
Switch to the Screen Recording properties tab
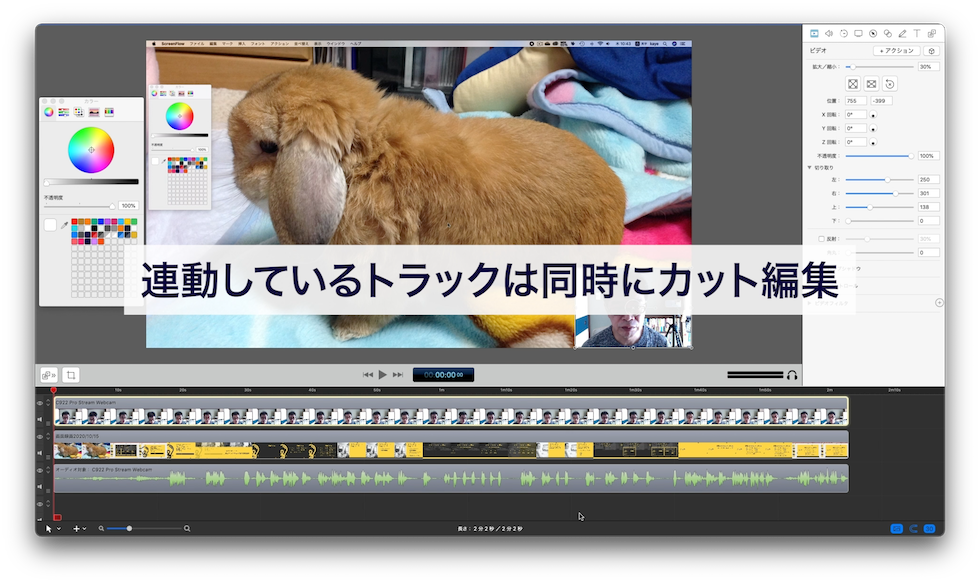click(857, 33)
